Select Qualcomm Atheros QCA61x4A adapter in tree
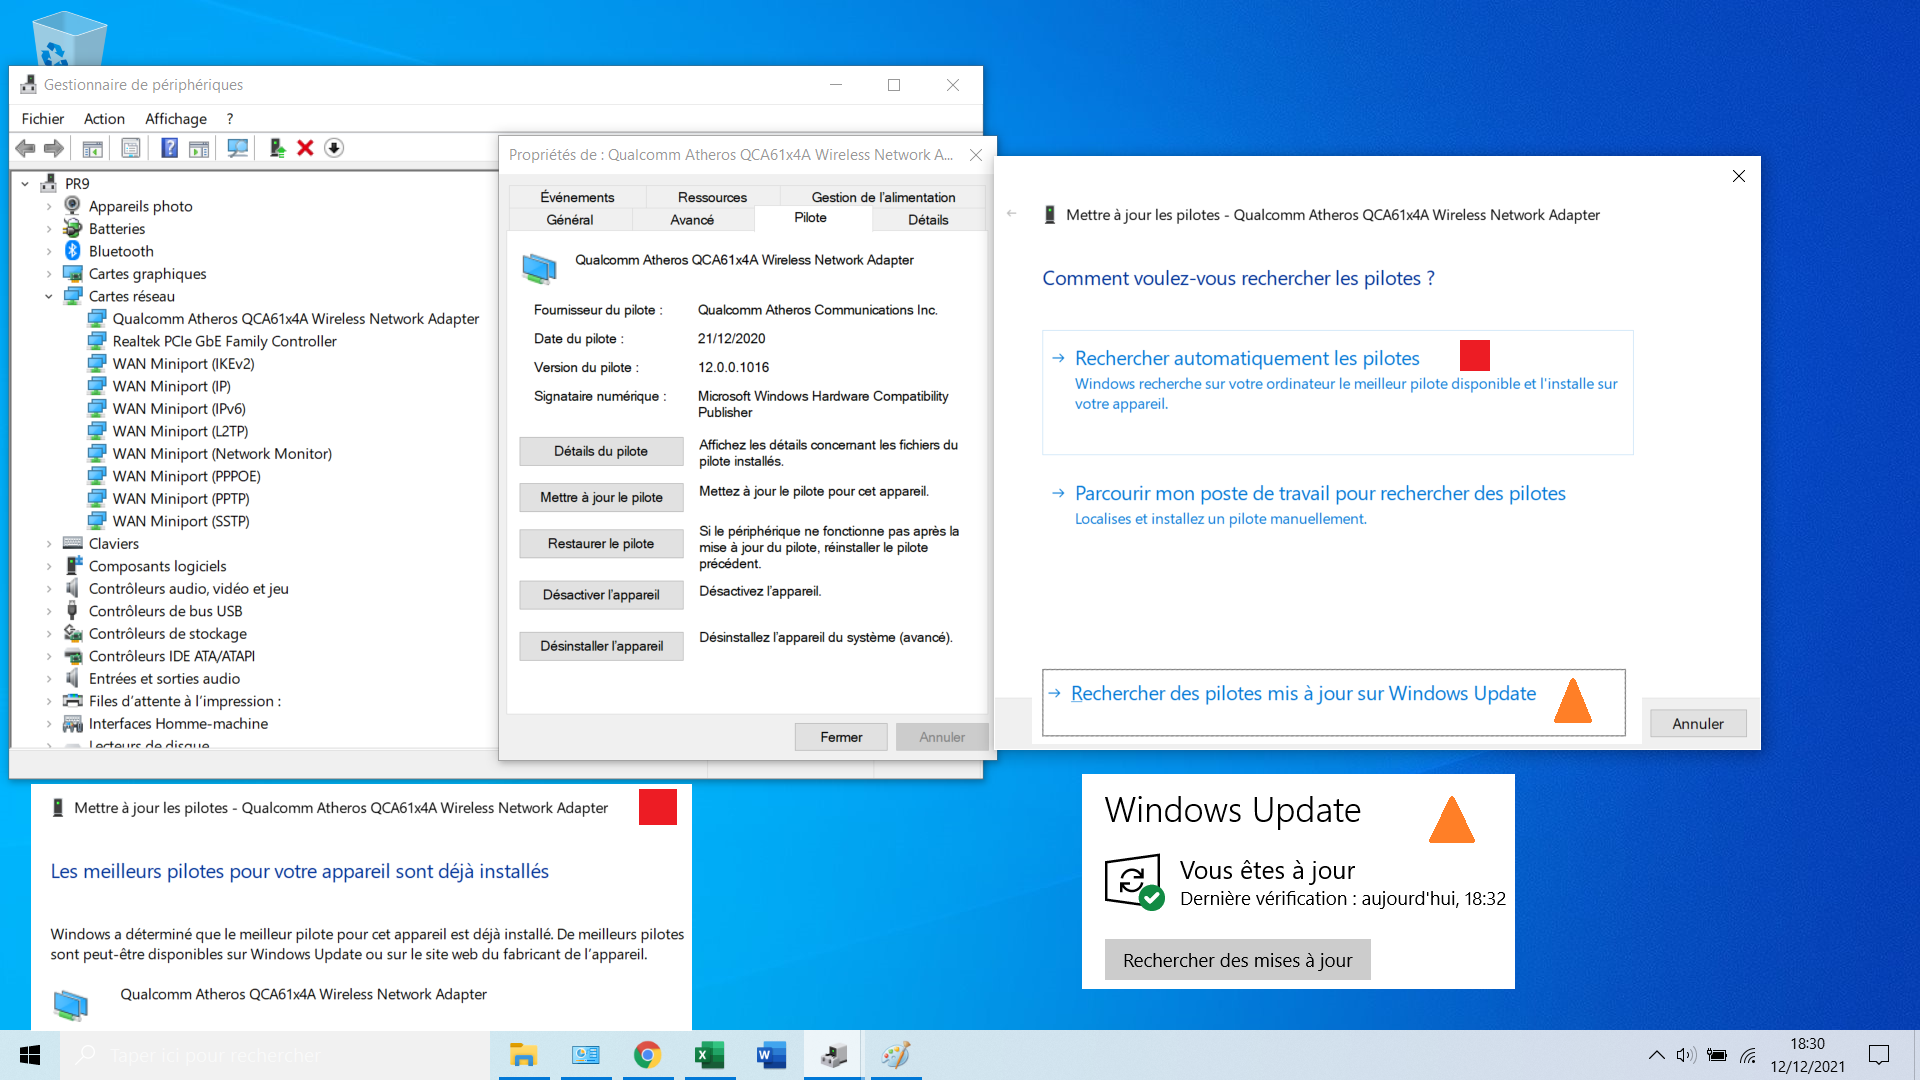Image resolution: width=1920 pixels, height=1086 pixels. 296,319
